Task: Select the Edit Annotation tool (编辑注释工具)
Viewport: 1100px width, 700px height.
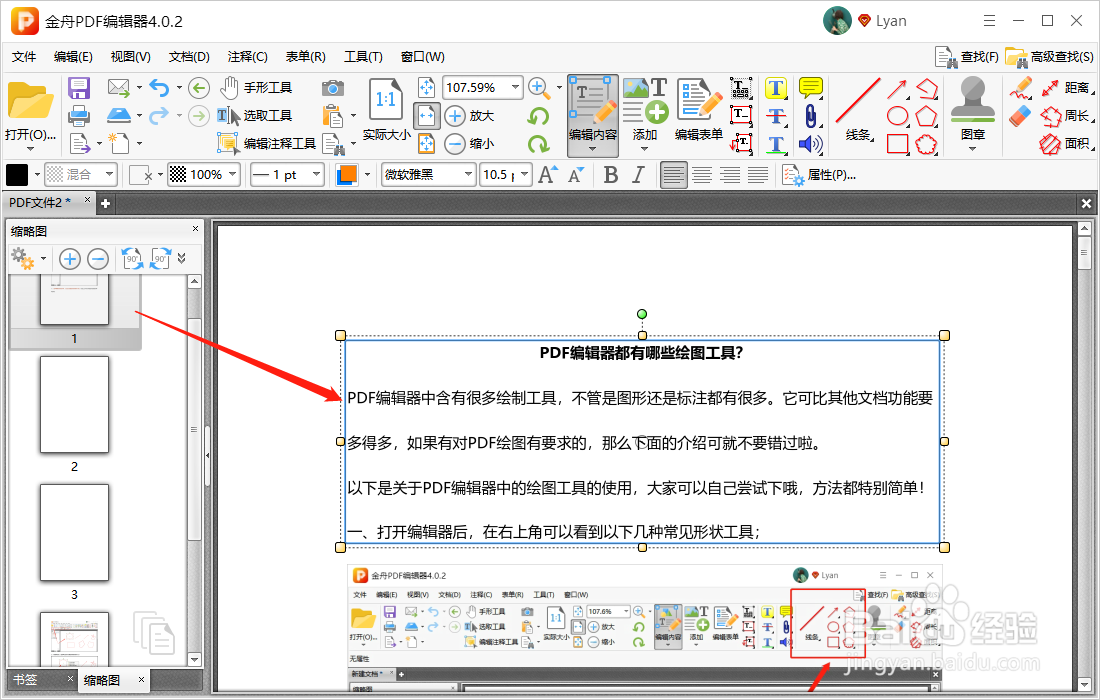Action: 266,143
